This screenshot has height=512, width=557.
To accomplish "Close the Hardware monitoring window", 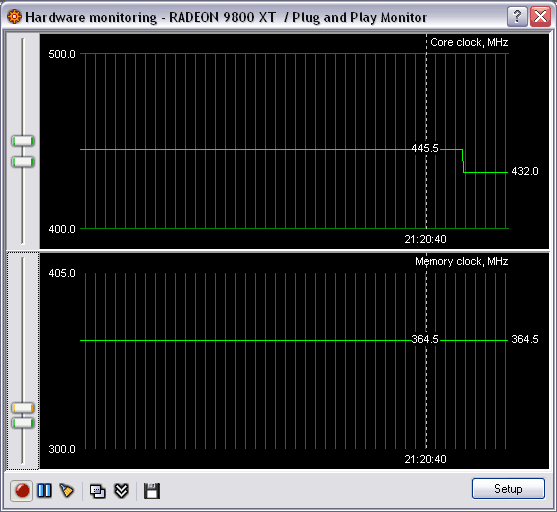I will 540,16.
